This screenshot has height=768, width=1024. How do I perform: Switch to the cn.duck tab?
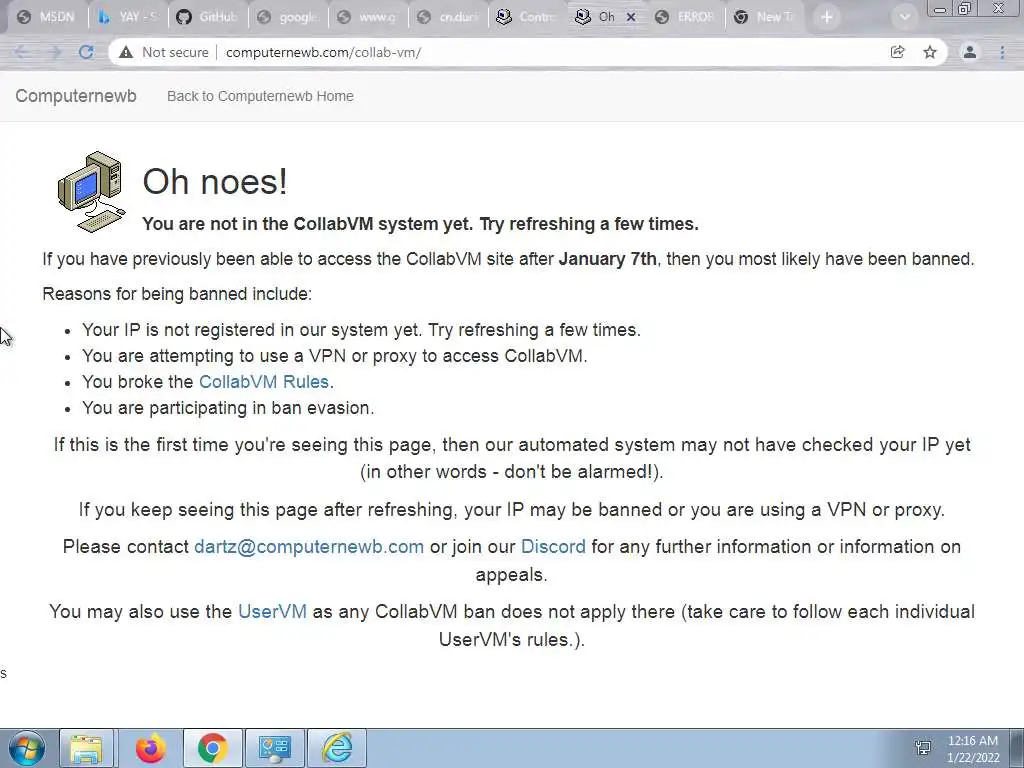click(447, 18)
